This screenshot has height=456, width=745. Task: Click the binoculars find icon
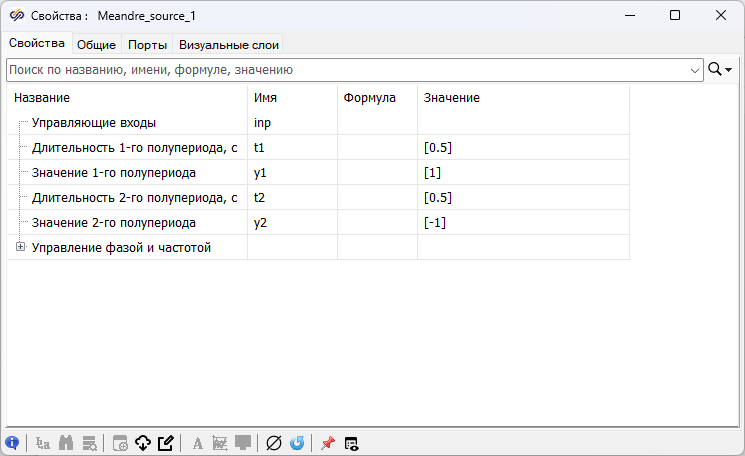click(x=67, y=443)
